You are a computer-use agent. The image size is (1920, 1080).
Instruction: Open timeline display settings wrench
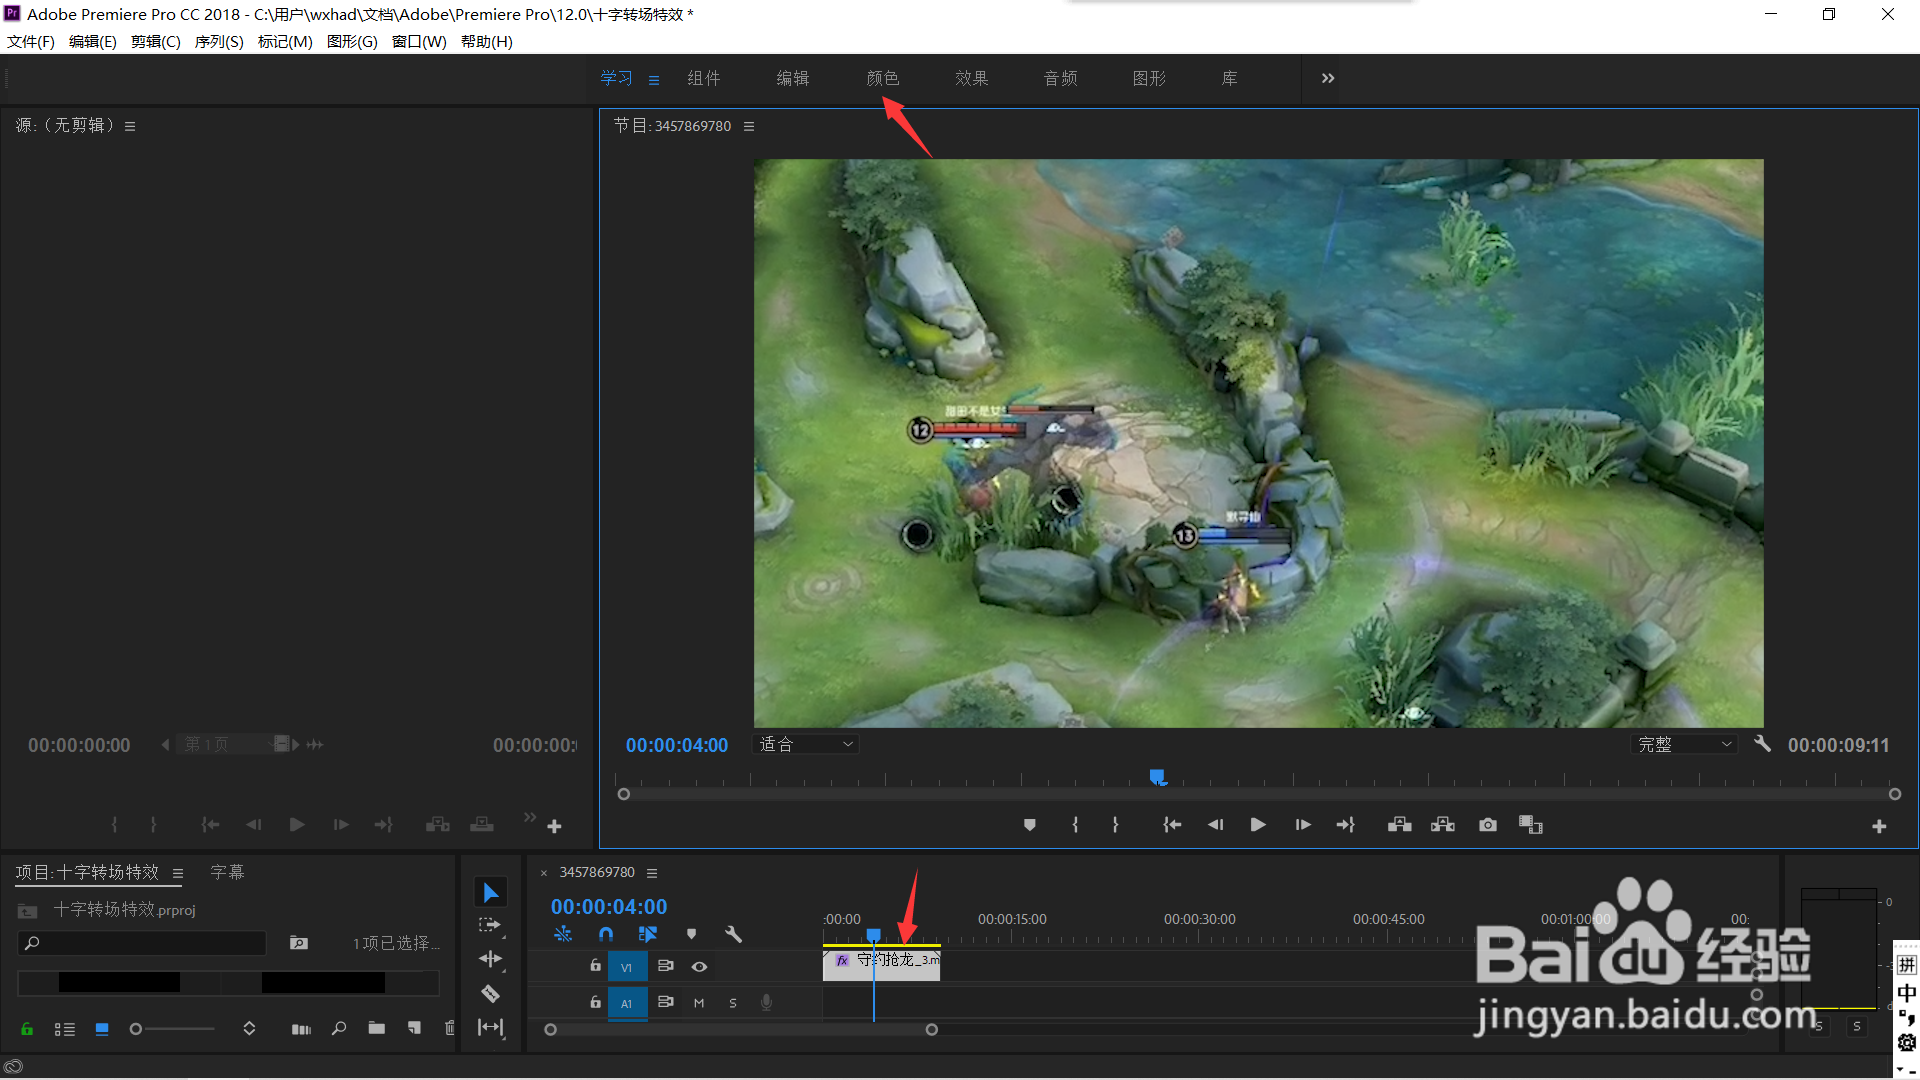[733, 934]
